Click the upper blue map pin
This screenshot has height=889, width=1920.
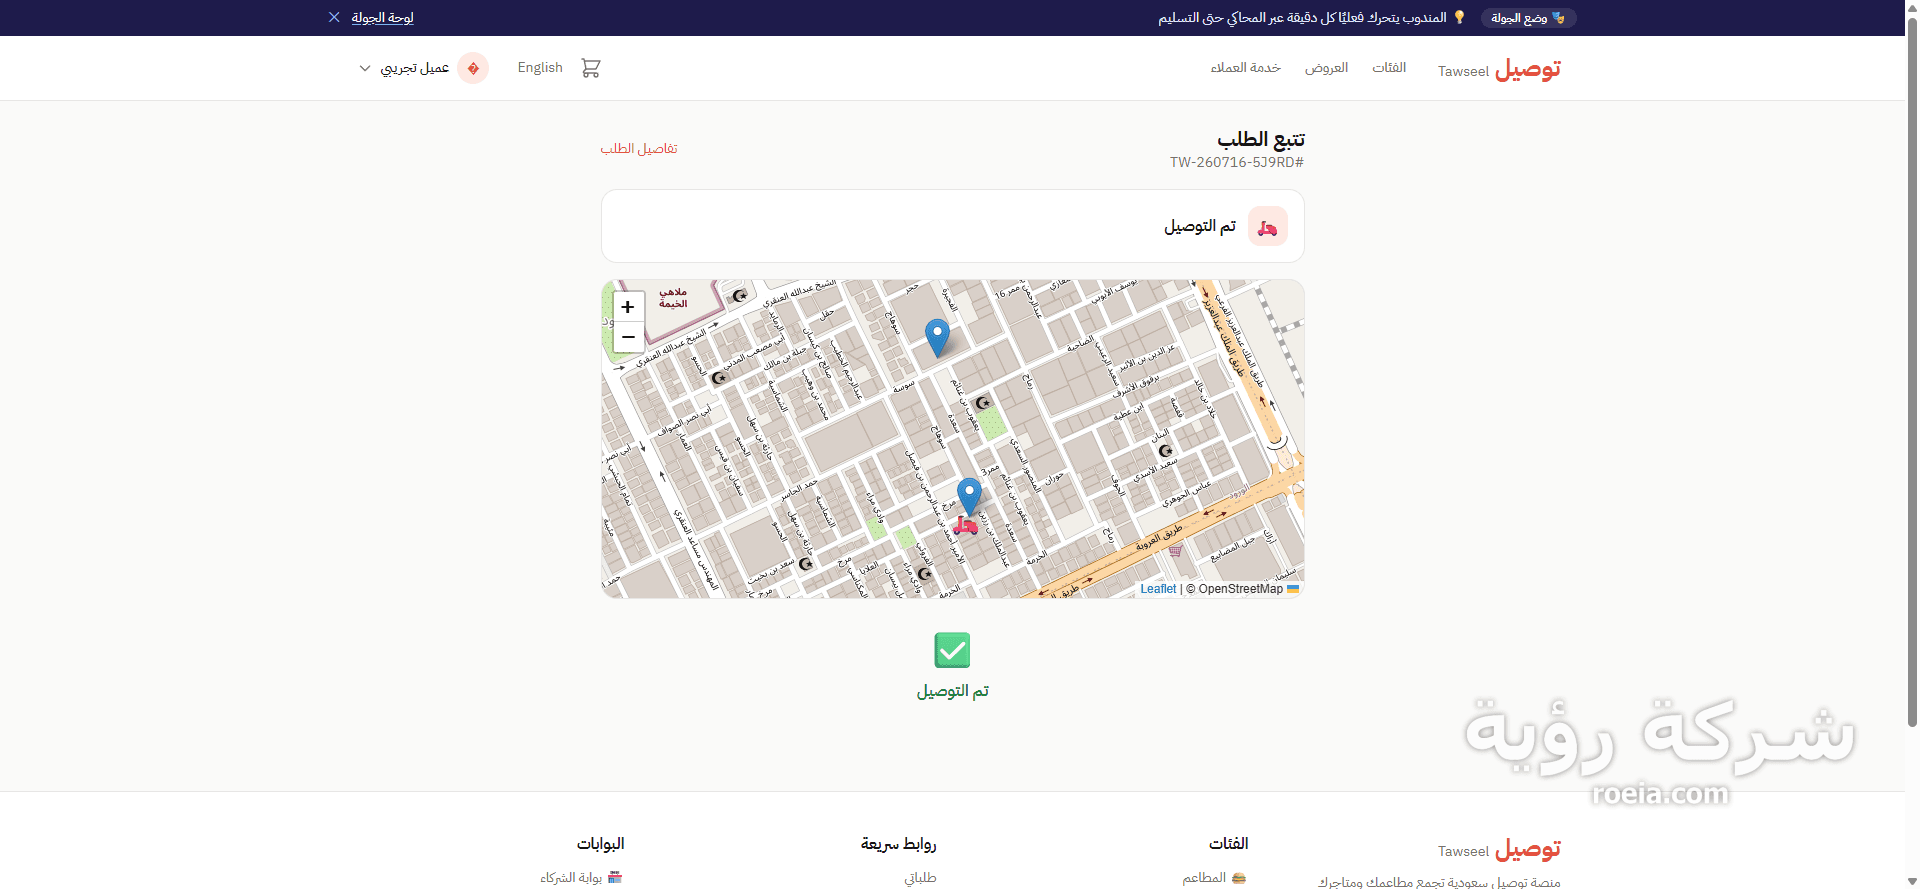click(937, 338)
